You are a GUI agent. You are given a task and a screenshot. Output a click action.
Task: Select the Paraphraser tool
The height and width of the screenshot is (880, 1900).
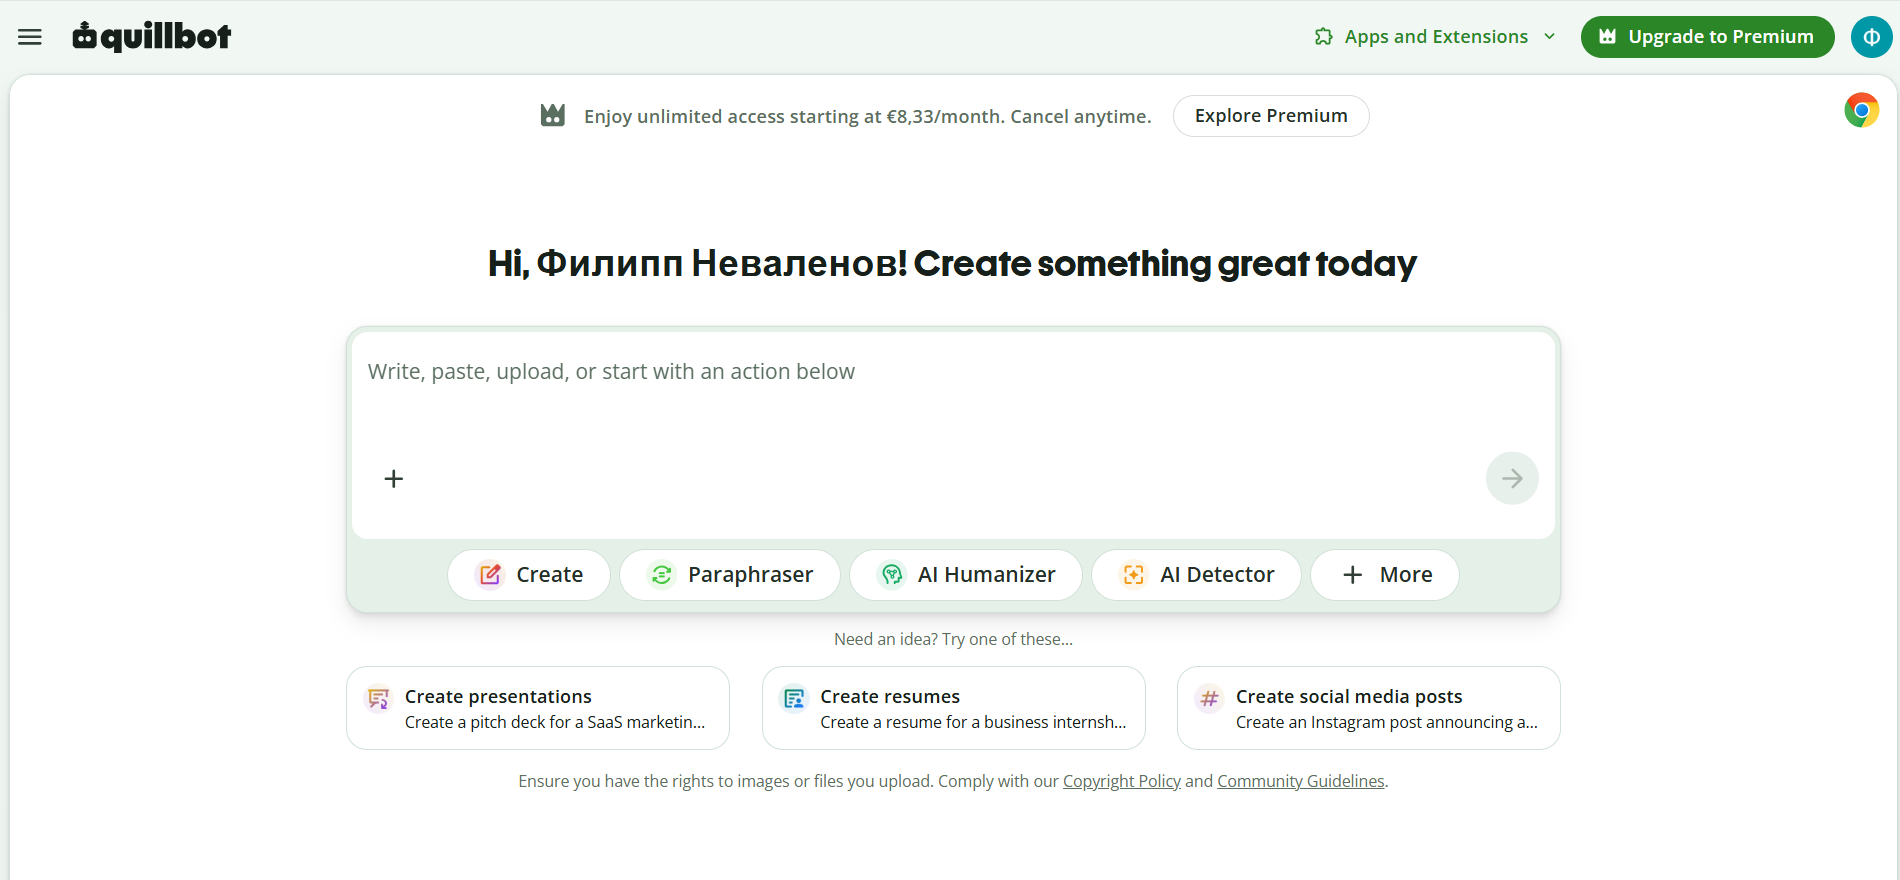(730, 575)
